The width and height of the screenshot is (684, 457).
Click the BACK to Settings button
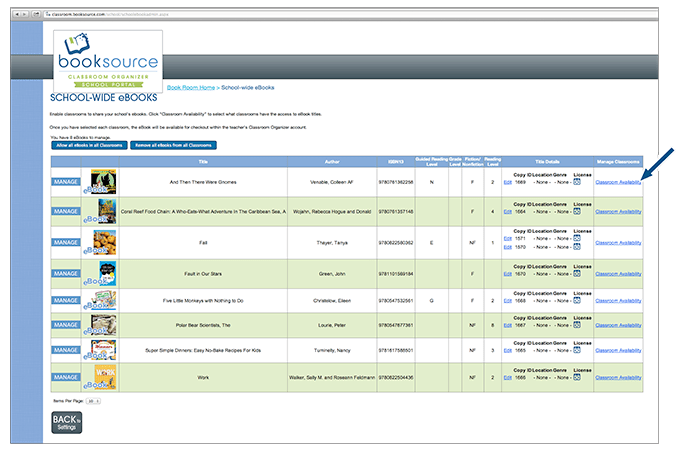(x=67, y=423)
